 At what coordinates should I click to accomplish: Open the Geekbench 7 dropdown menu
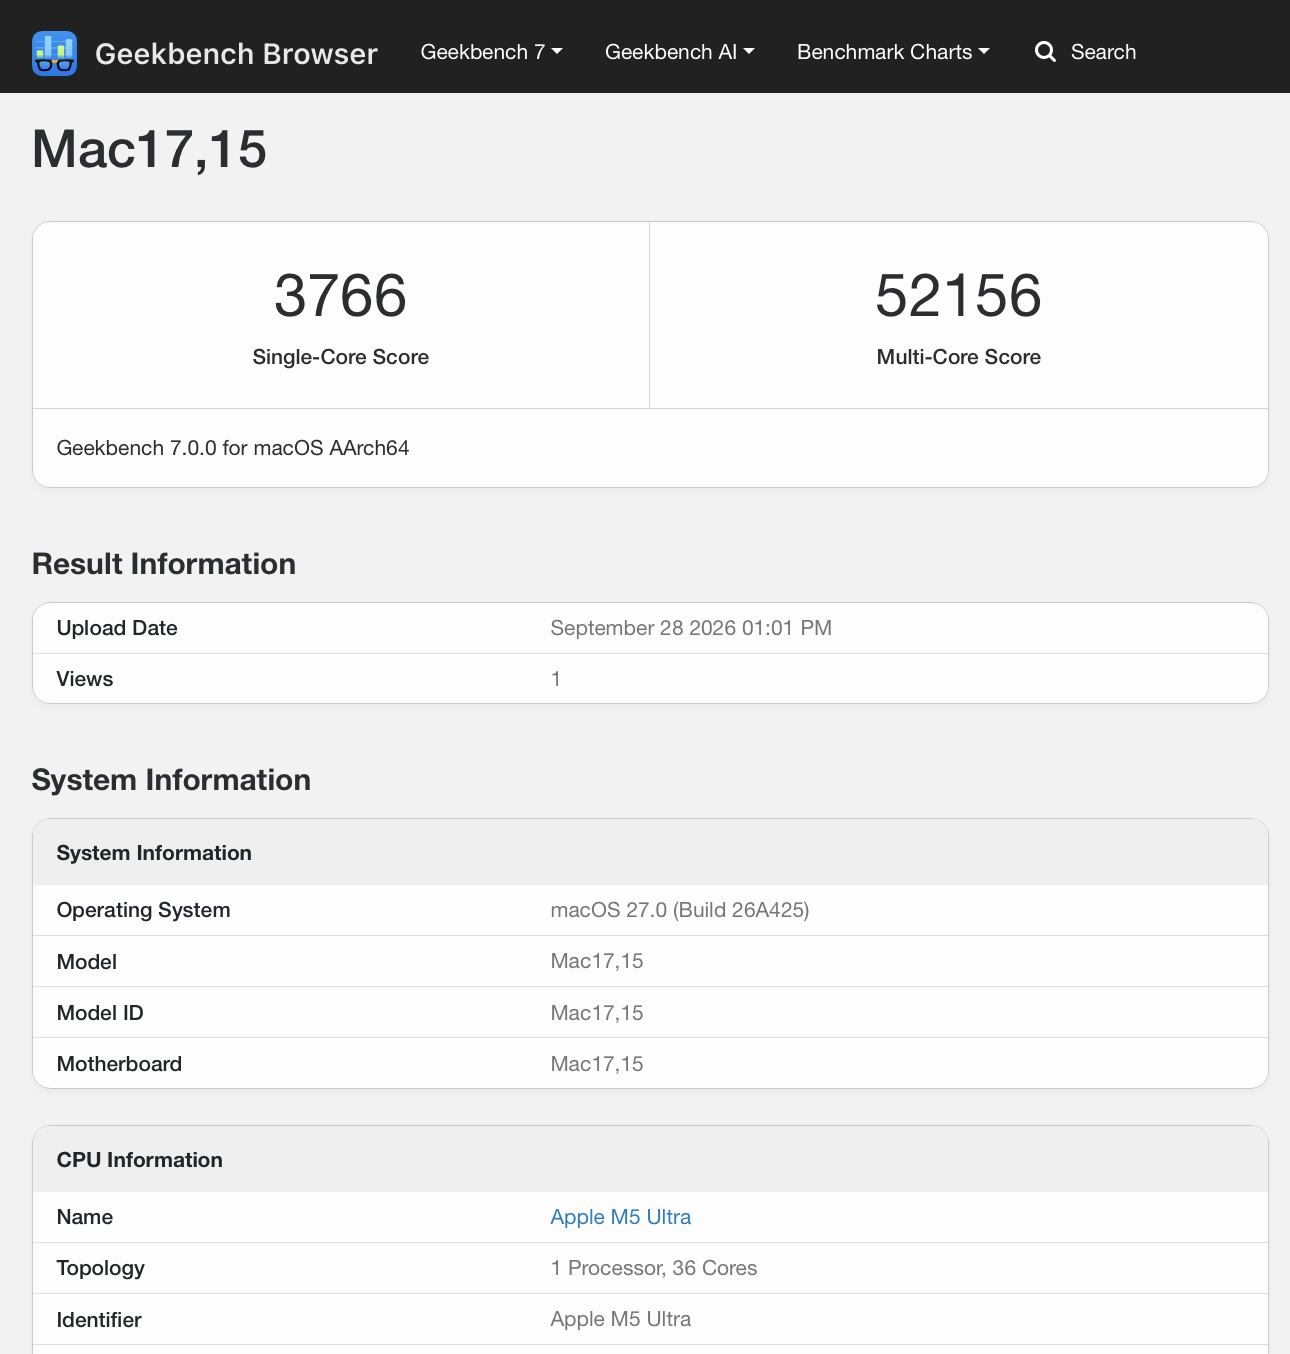491,52
